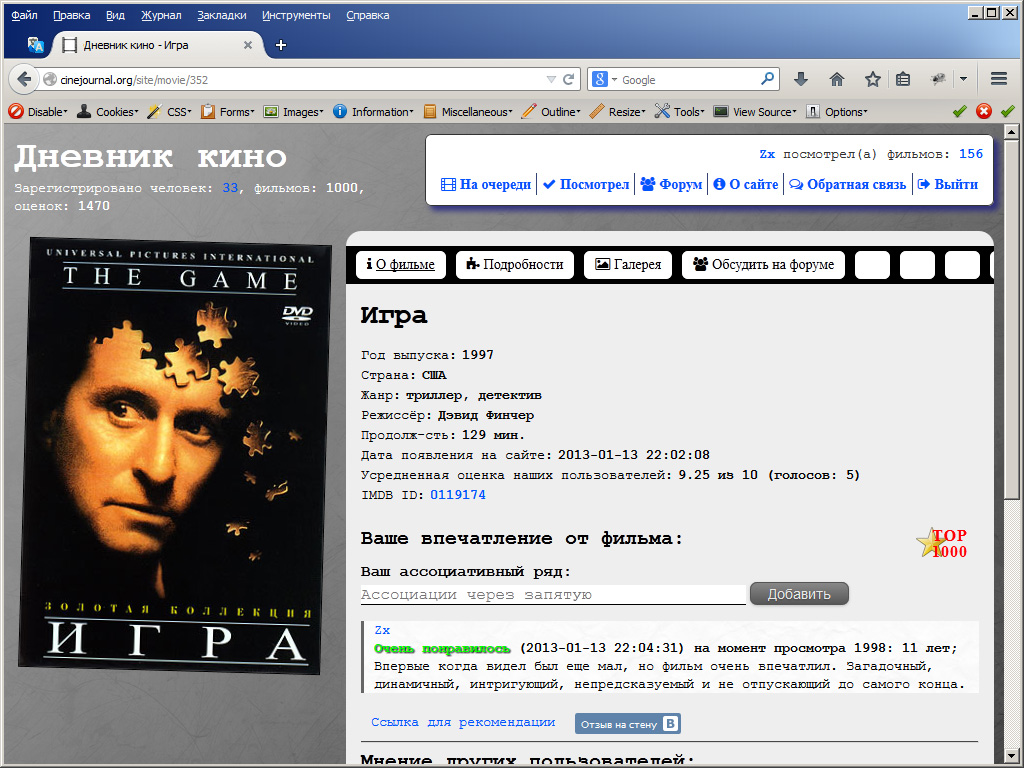
Task: Reload the page with the refresh icon
Action: [x=569, y=79]
